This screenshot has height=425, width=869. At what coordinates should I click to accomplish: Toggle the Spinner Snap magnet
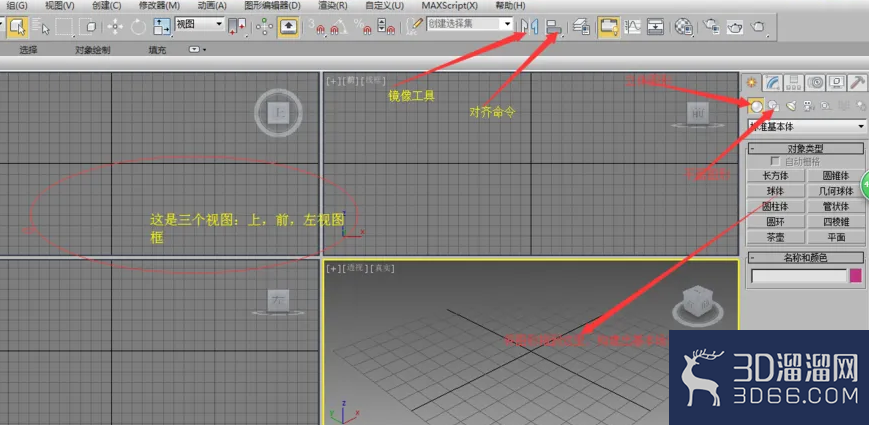[x=386, y=26]
